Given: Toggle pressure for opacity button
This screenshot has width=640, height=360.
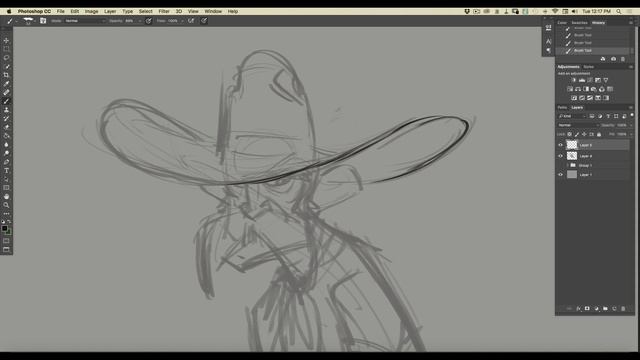Looking at the screenshot, I should tap(149, 21).
